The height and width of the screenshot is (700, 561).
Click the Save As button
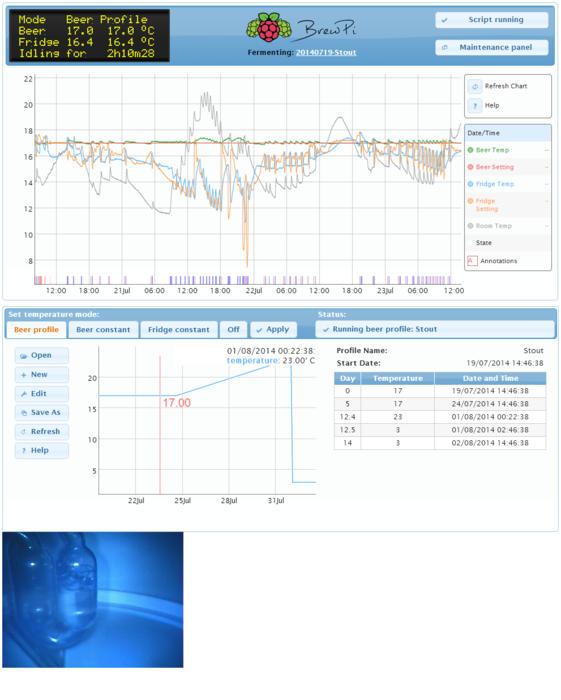(x=42, y=412)
